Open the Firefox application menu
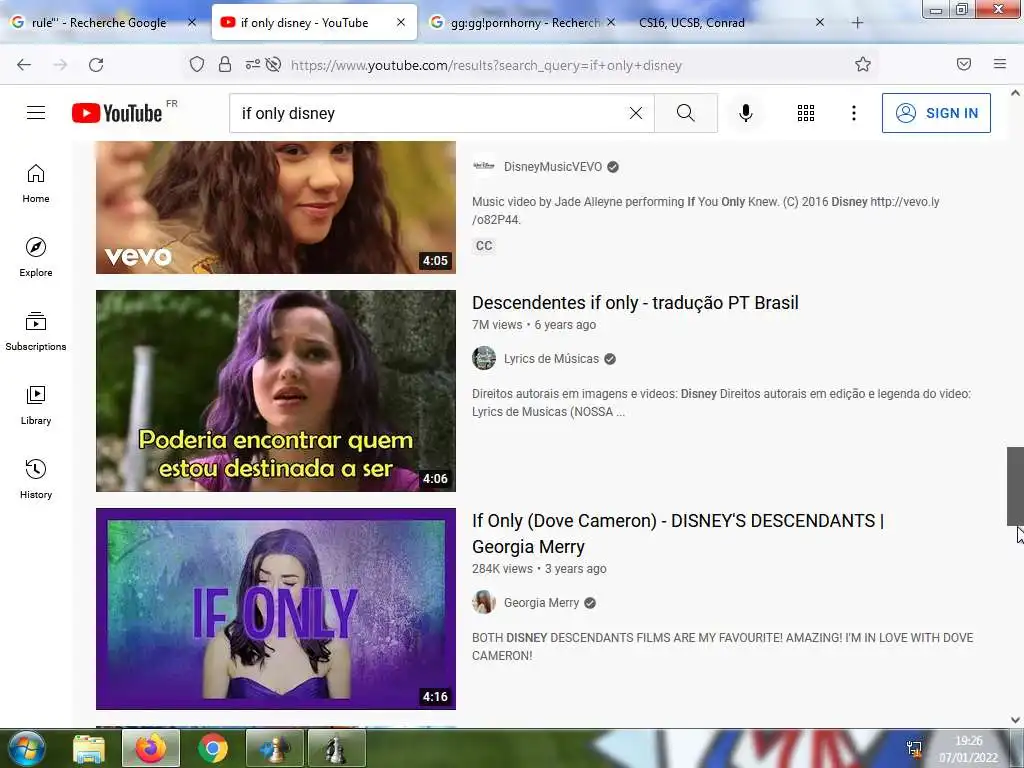This screenshot has height=768, width=1024. (x=1000, y=64)
